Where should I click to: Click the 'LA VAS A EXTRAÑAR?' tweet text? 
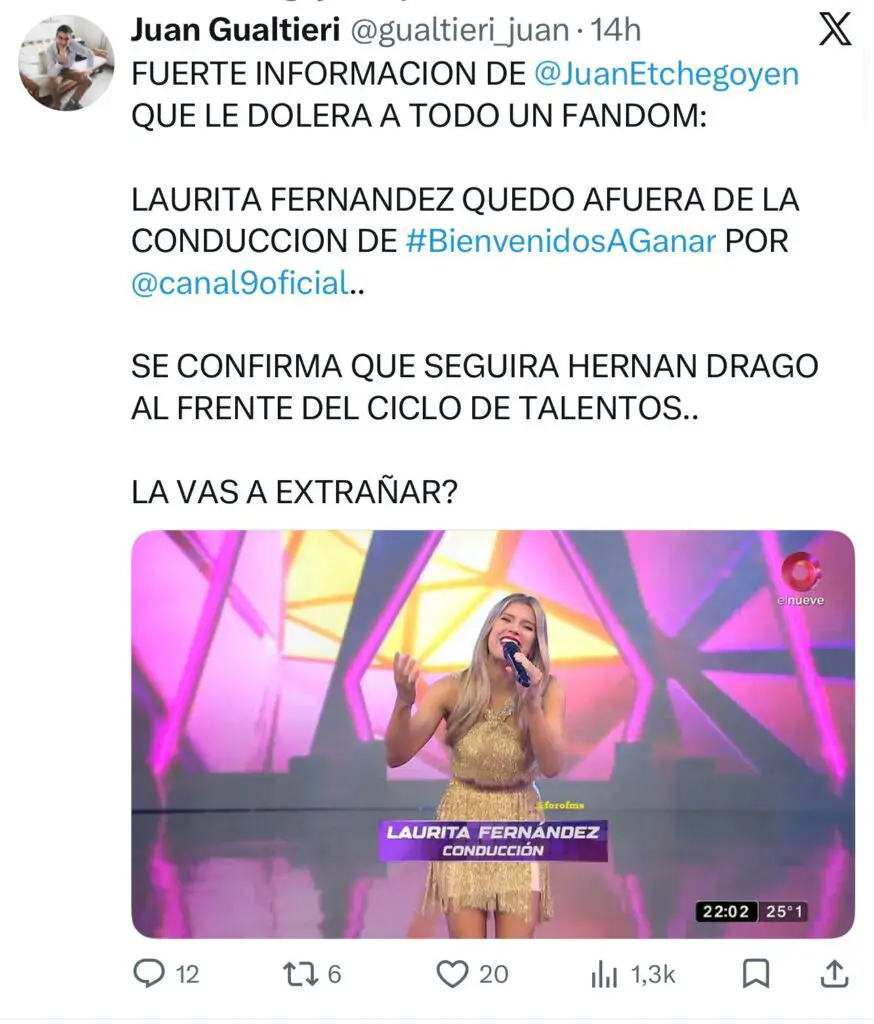[295, 492]
